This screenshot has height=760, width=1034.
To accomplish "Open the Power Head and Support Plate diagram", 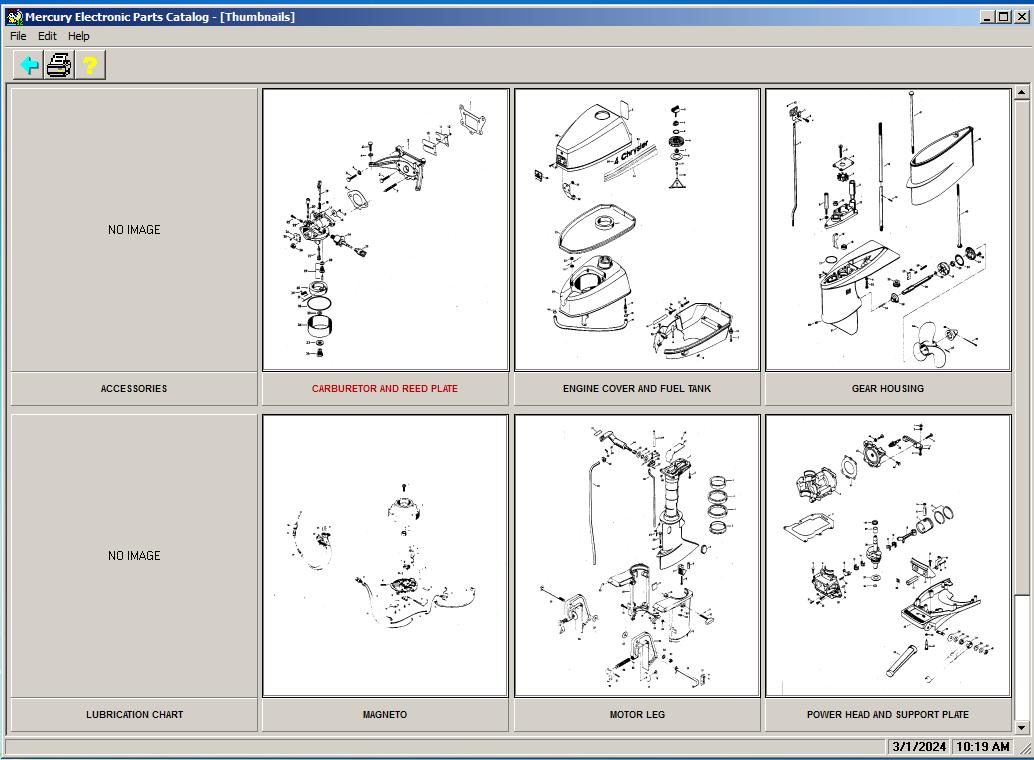I will pyautogui.click(x=888, y=555).
